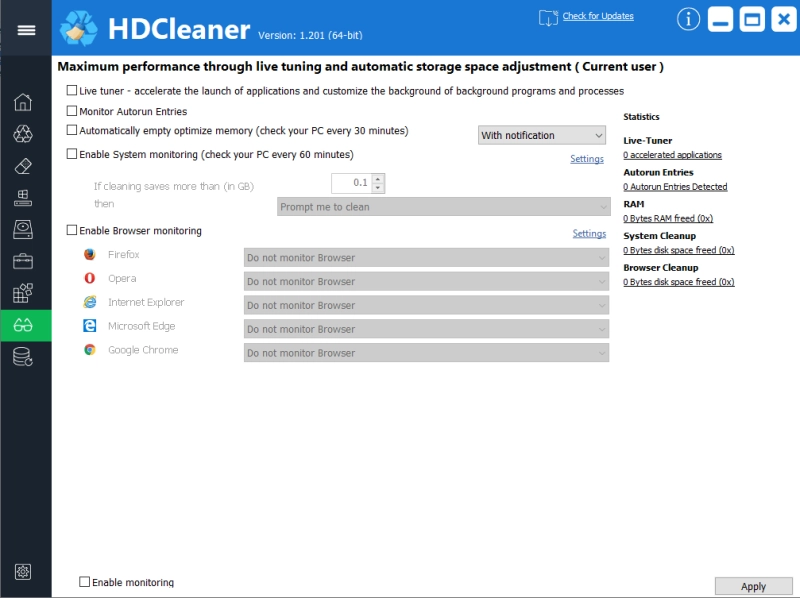Click the Microsoft Edge icon
800x598 pixels.
click(x=90, y=326)
